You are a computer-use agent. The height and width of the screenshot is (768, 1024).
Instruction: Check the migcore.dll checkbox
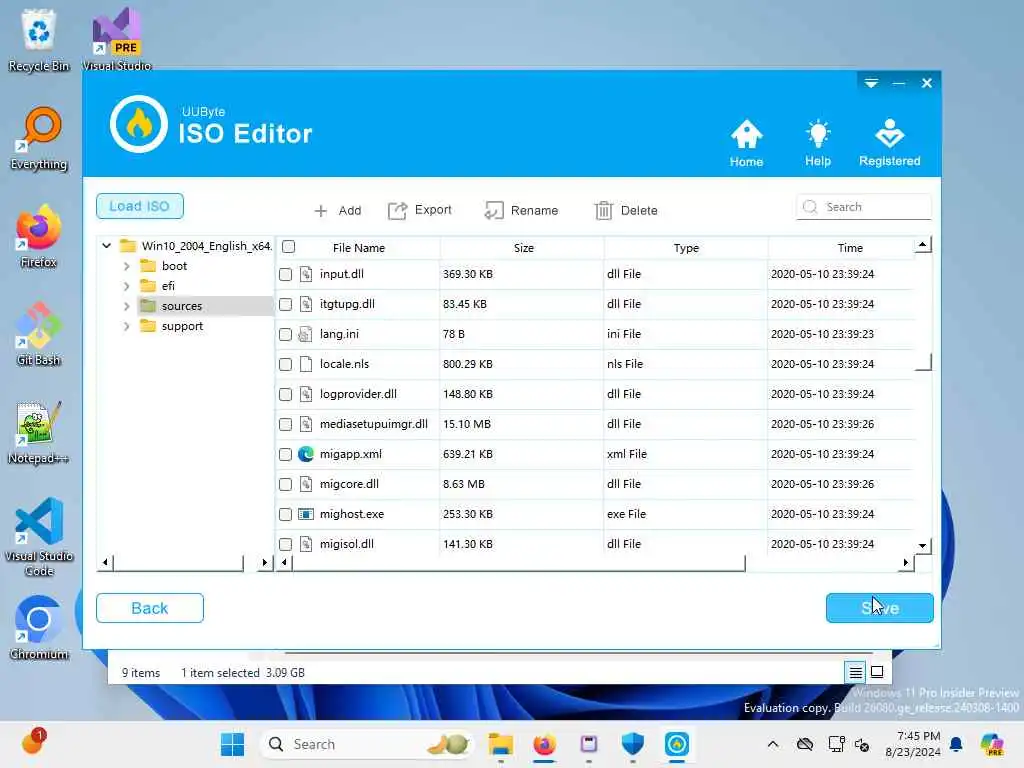pyautogui.click(x=285, y=485)
